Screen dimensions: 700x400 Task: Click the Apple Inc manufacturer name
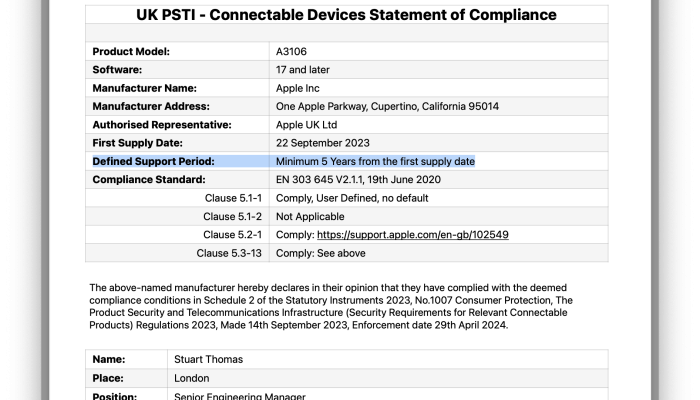tap(298, 88)
